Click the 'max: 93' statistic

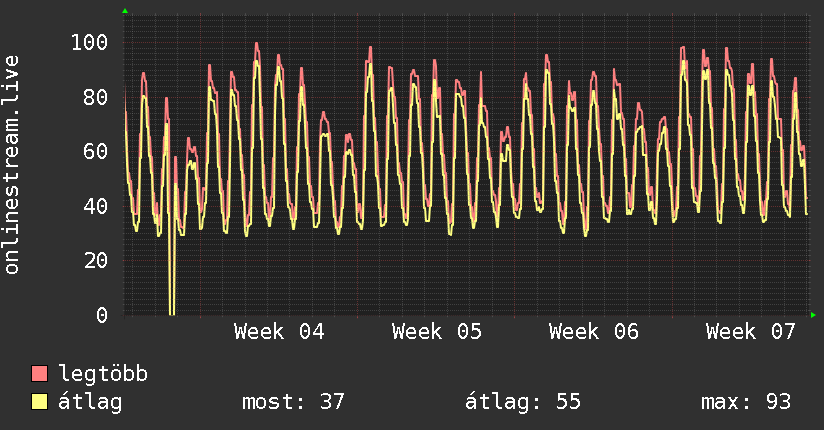click(x=745, y=402)
